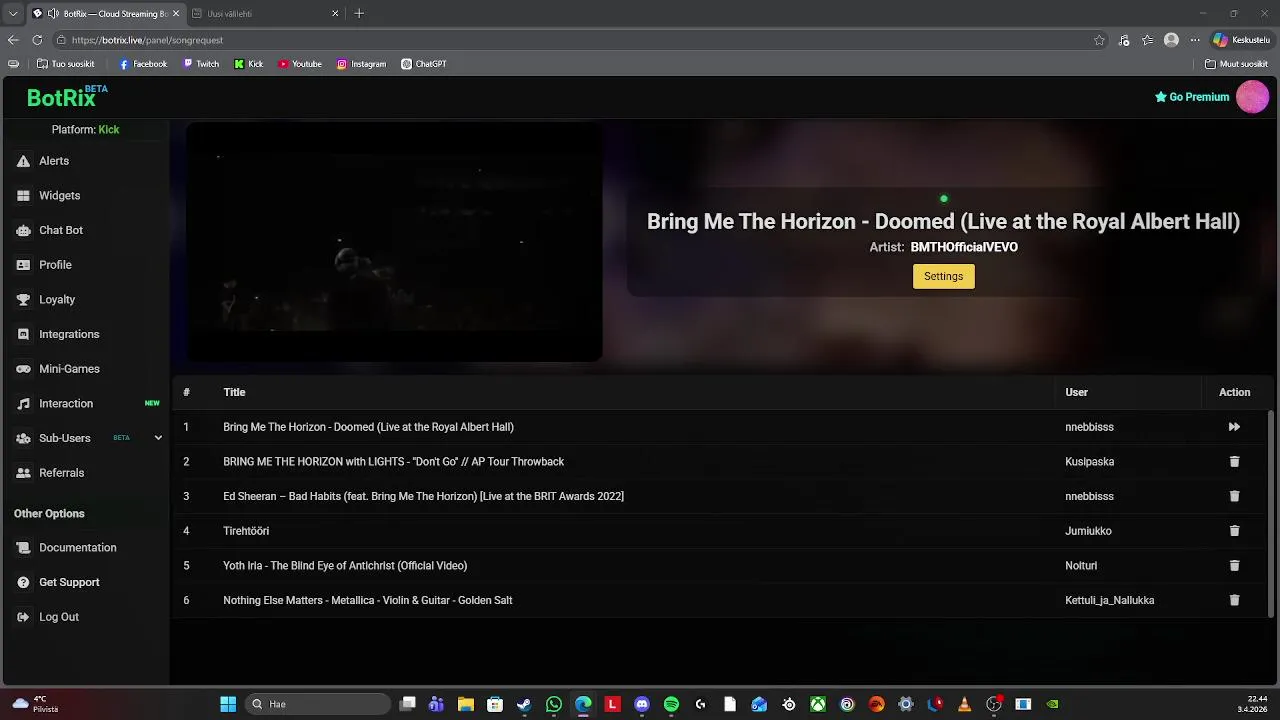Open WhatsApp from the taskbar
1280x720 pixels.
click(554, 704)
